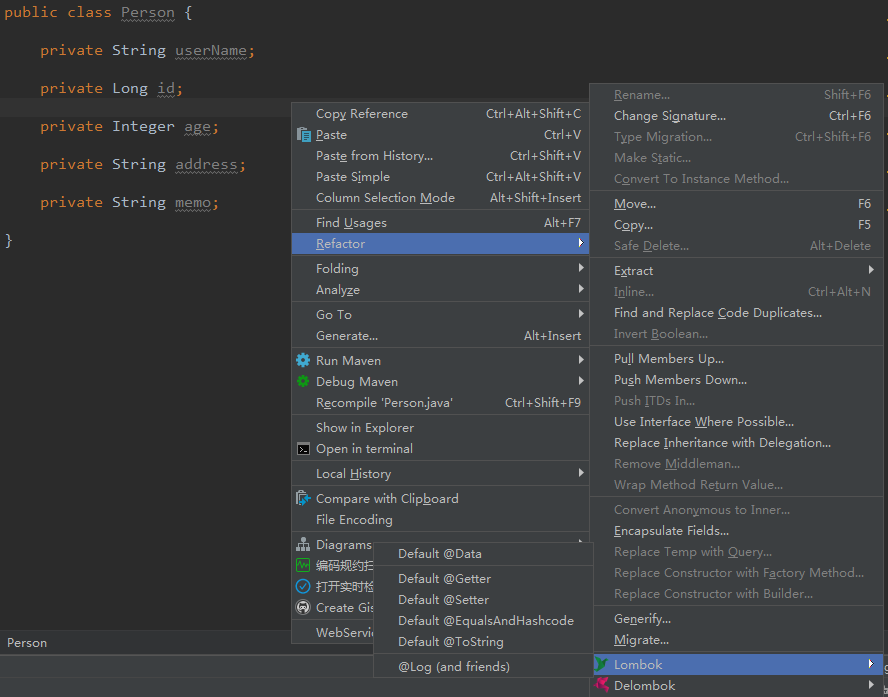Screen dimensions: 888x697
Task: Select Default @Data from Lombok submenu
Action: pyautogui.click(x=440, y=554)
